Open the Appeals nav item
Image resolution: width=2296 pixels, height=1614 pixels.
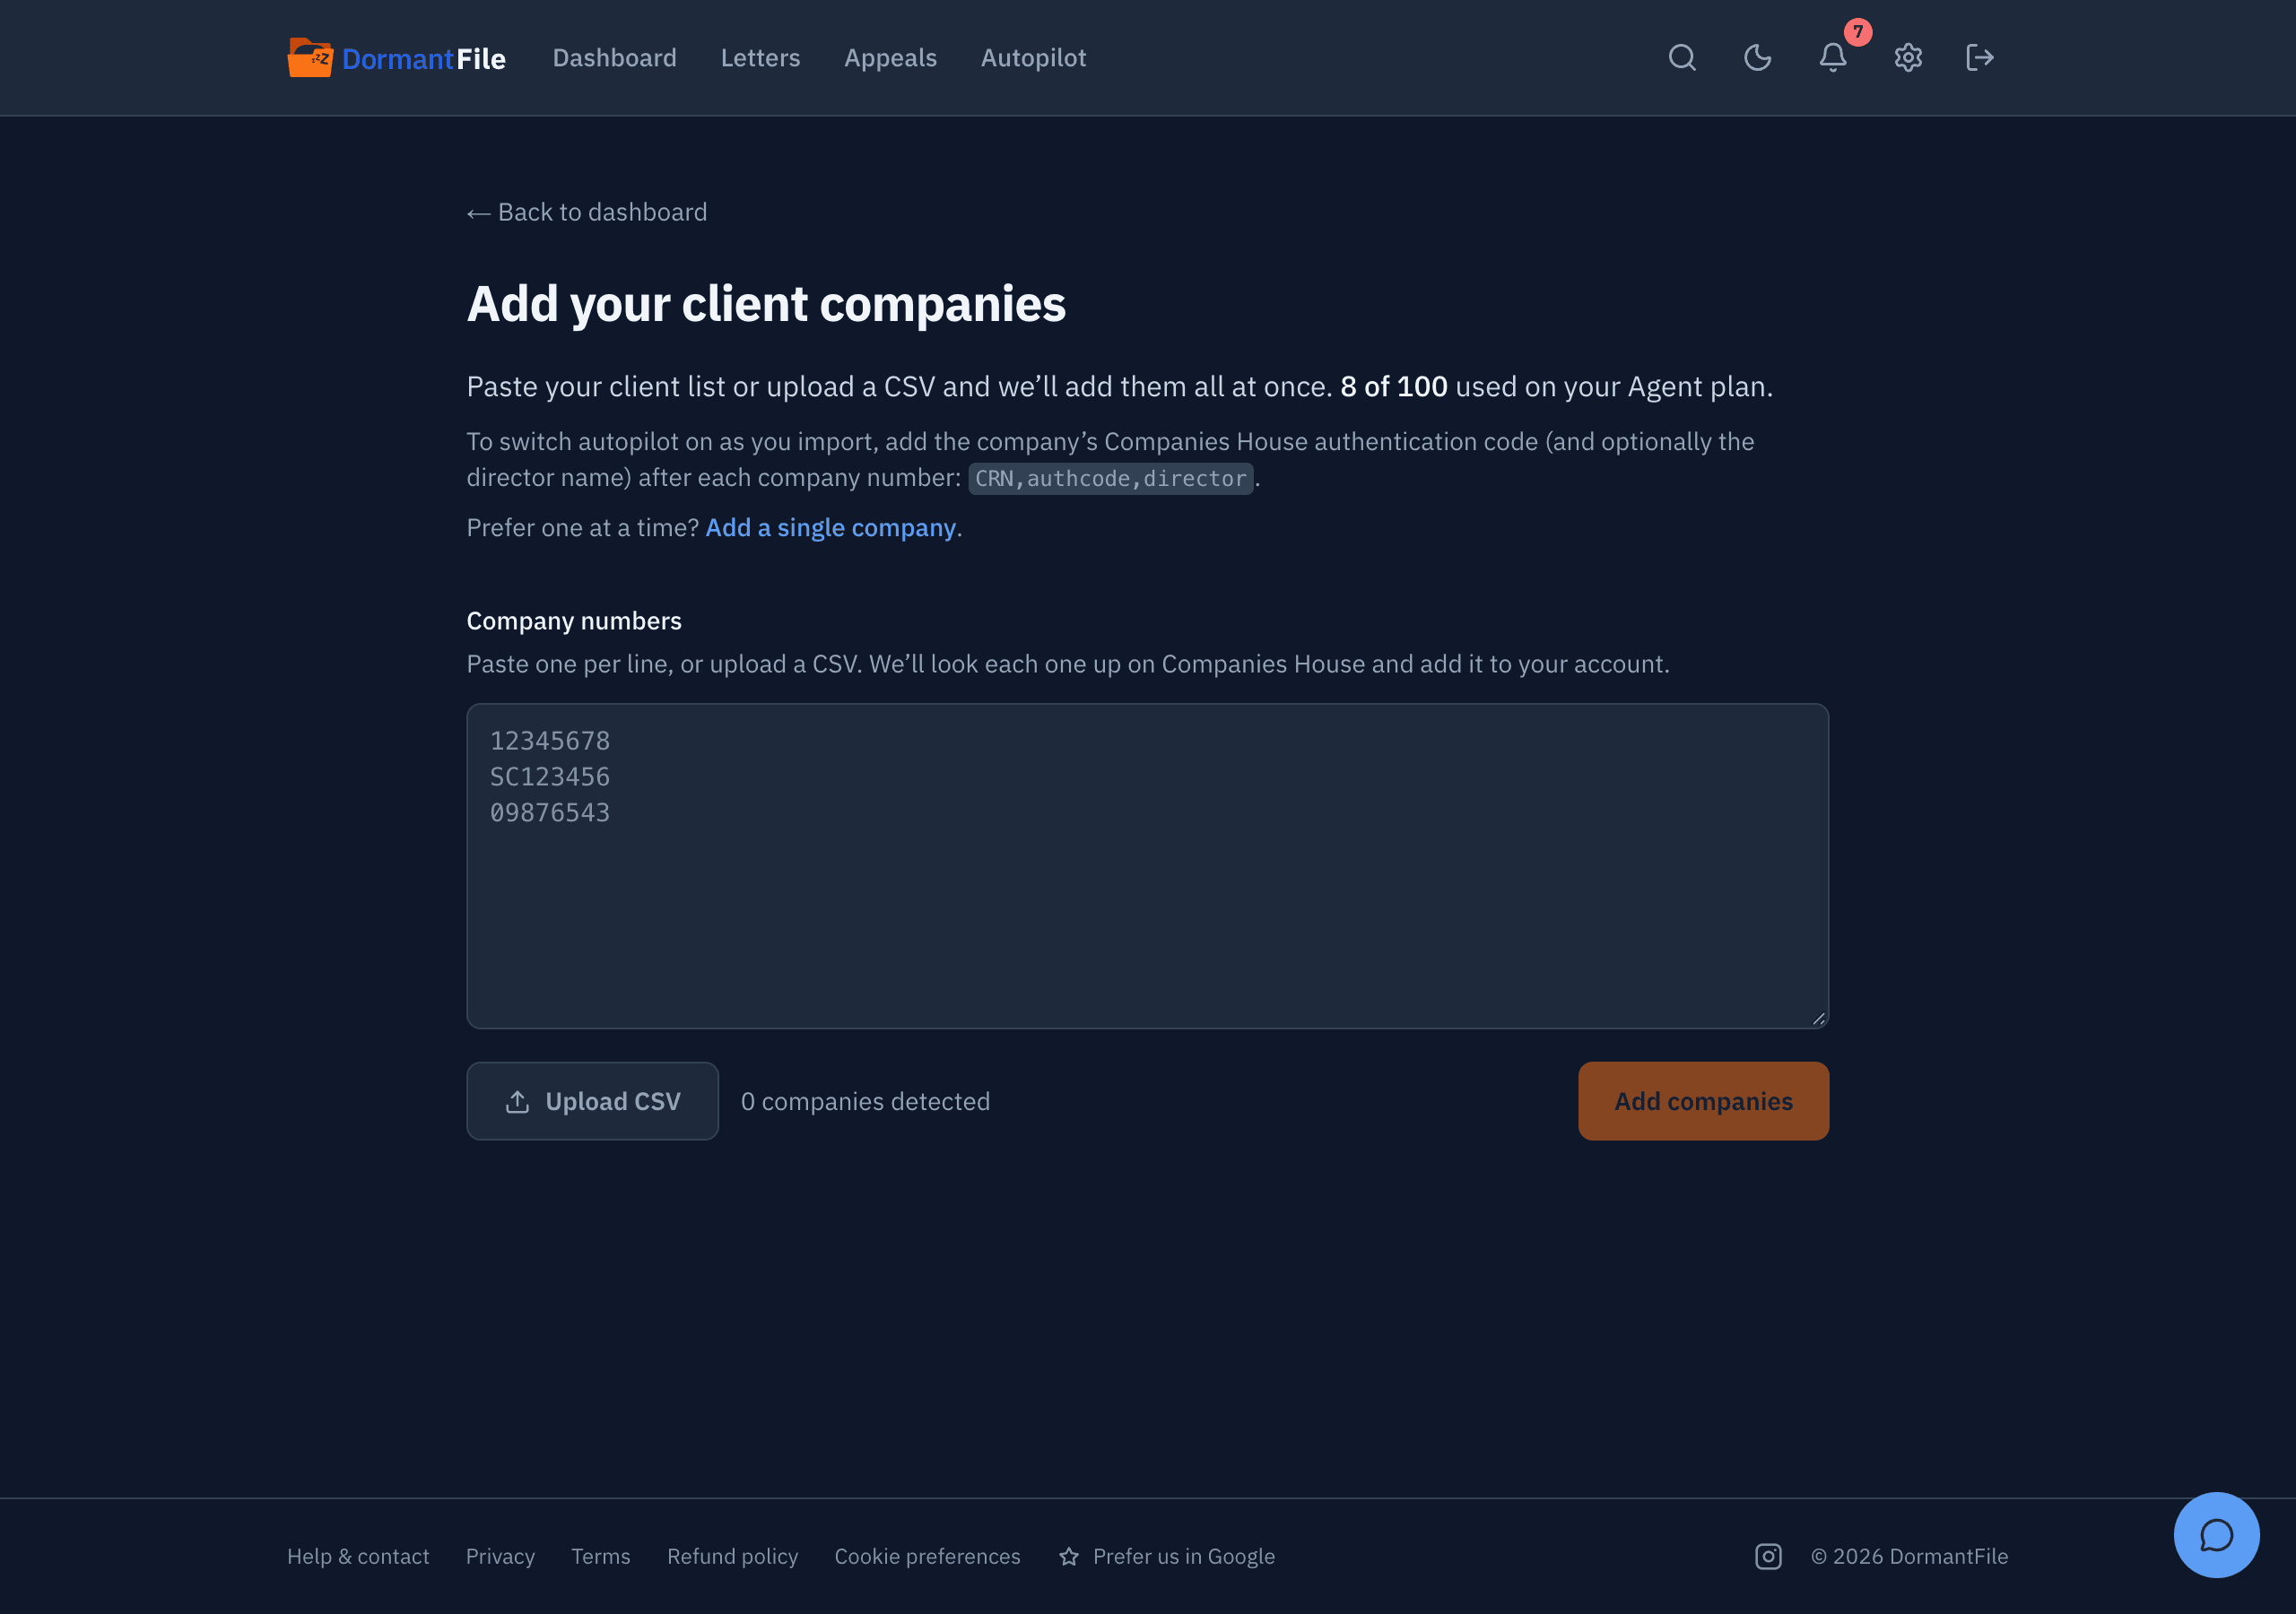(890, 58)
